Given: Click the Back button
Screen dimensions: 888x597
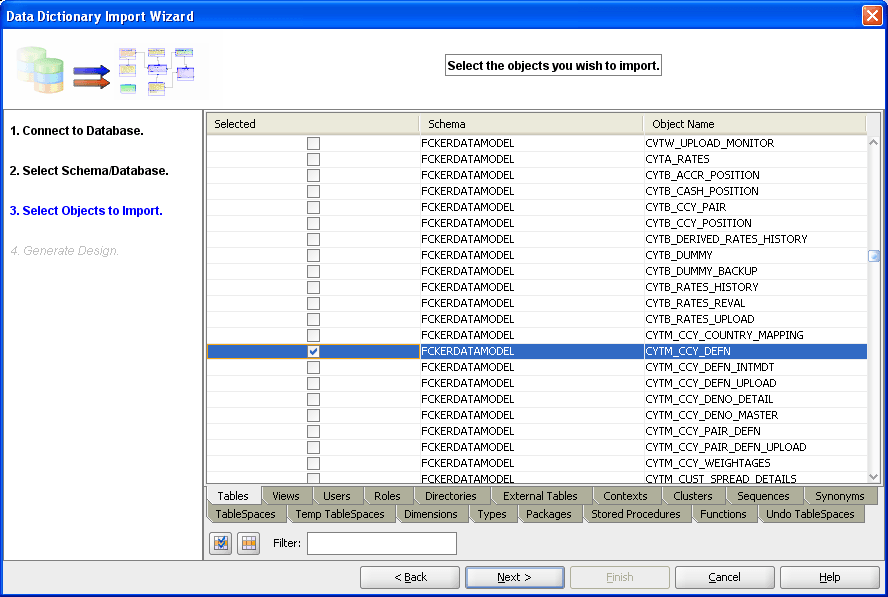Looking at the screenshot, I should click(410, 577).
